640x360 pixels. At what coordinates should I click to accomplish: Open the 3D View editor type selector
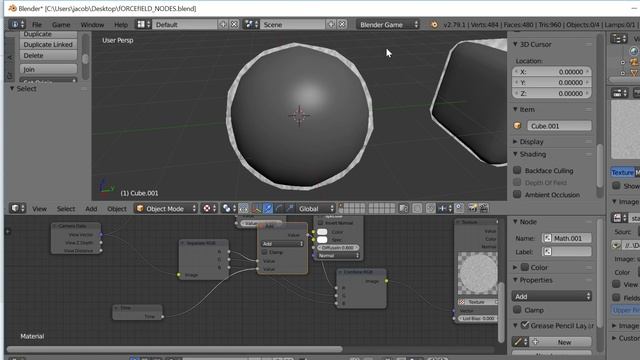pos(17,209)
